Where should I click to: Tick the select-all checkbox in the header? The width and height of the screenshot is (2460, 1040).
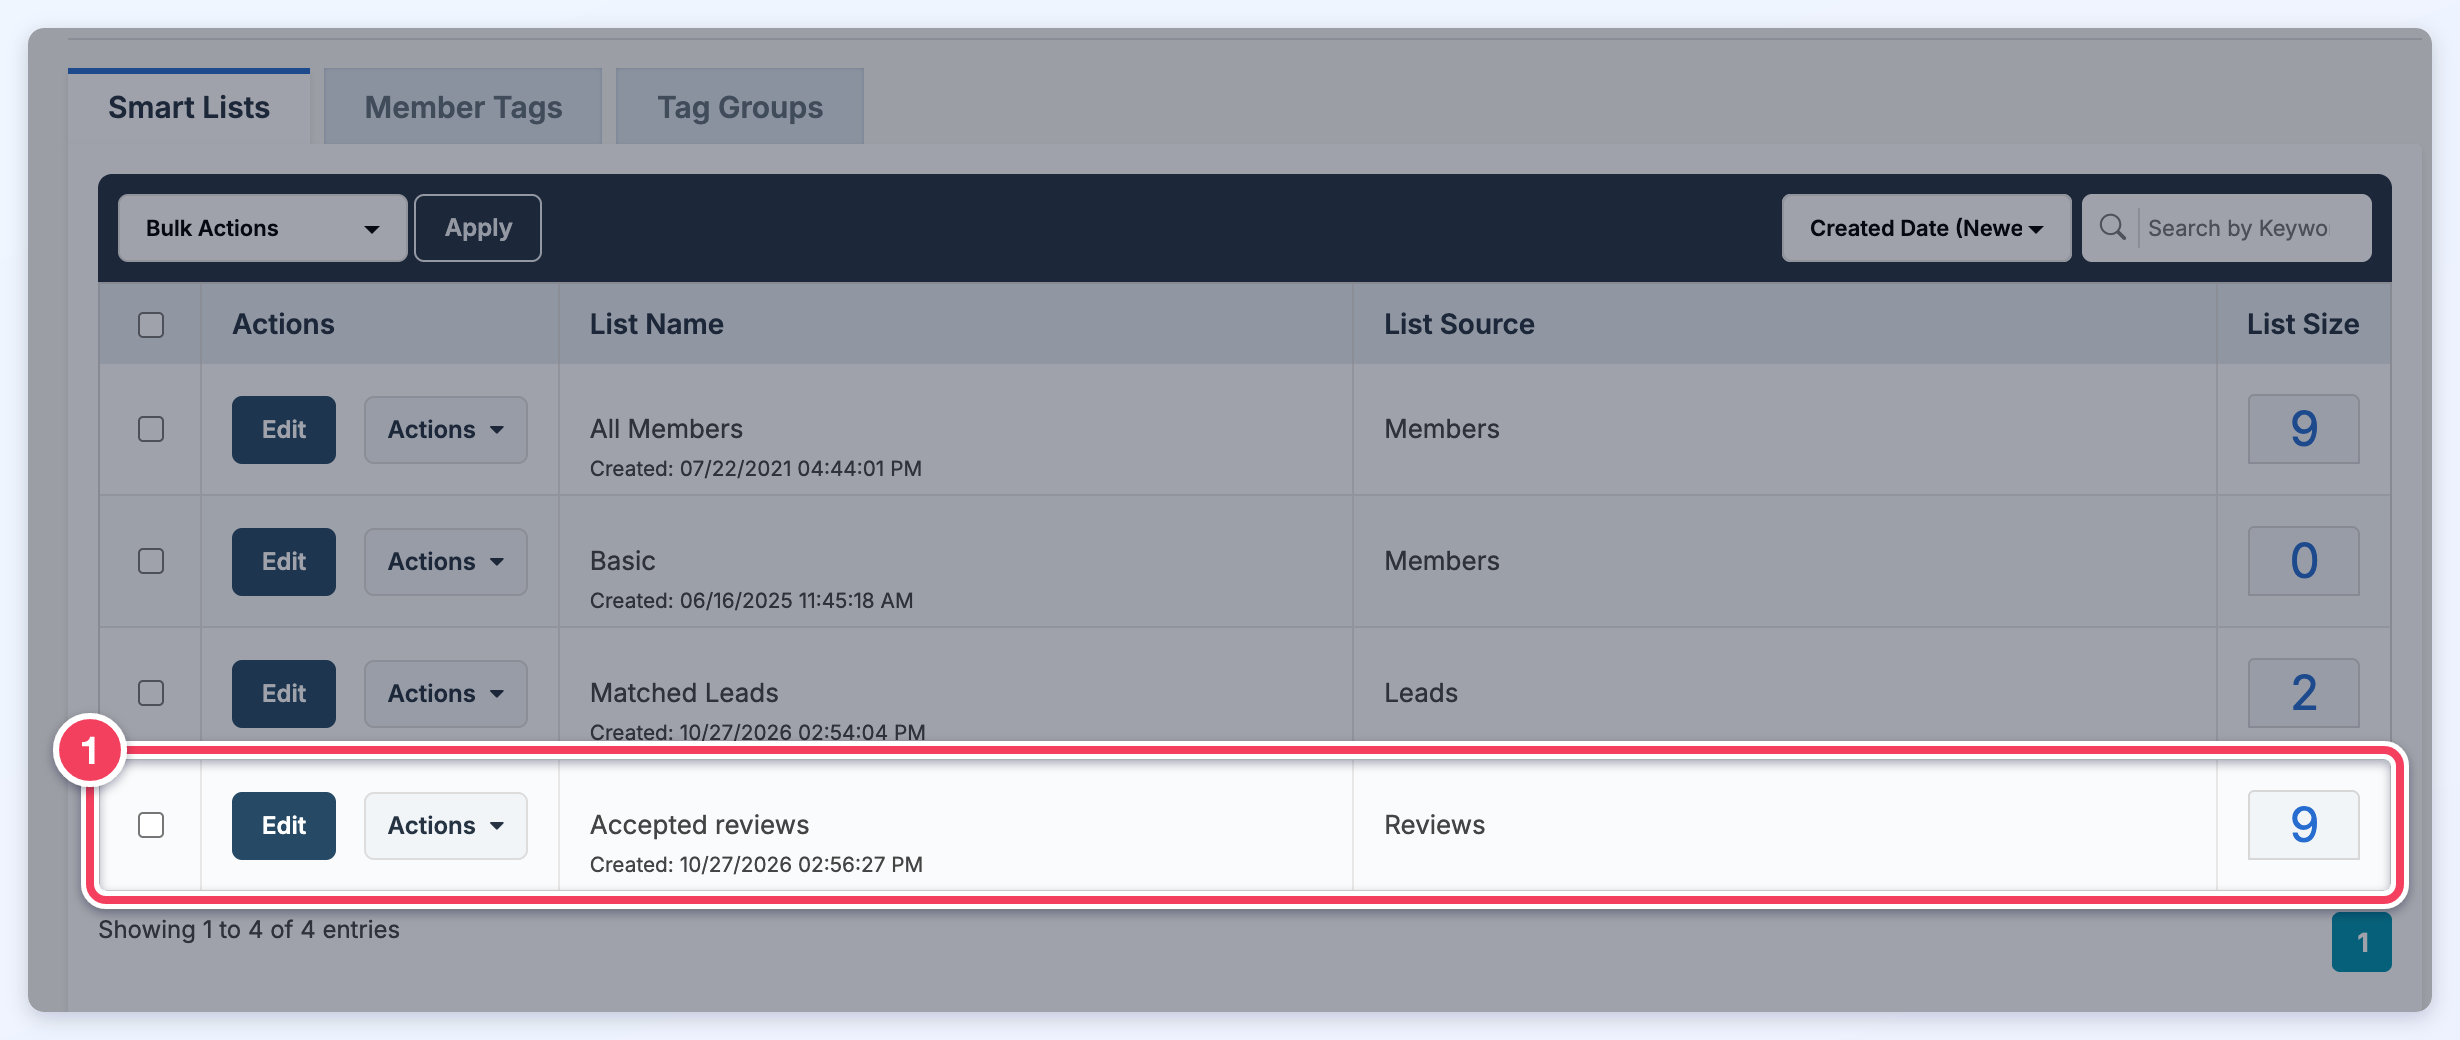click(x=151, y=325)
